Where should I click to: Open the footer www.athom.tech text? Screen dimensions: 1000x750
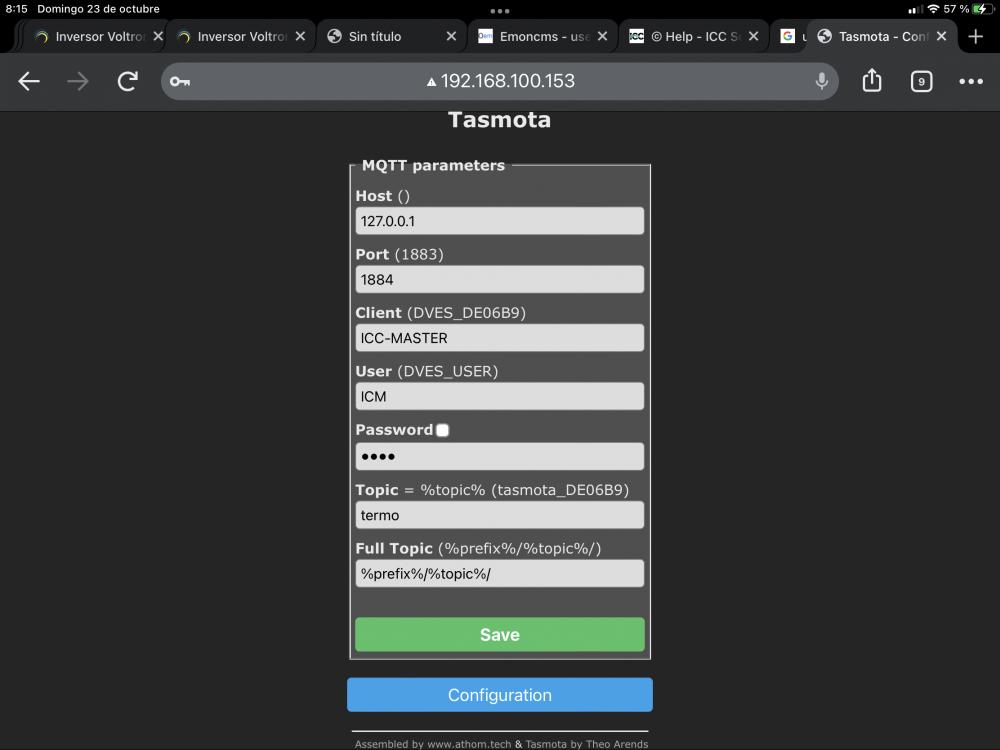pos(469,744)
